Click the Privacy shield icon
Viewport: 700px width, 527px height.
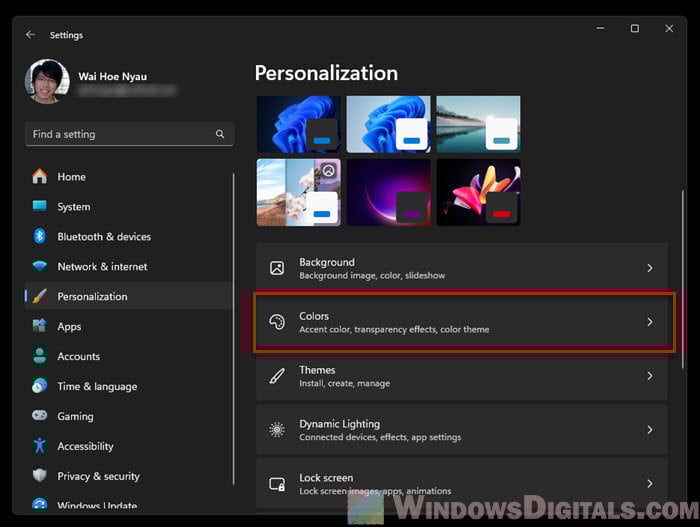pos(40,475)
